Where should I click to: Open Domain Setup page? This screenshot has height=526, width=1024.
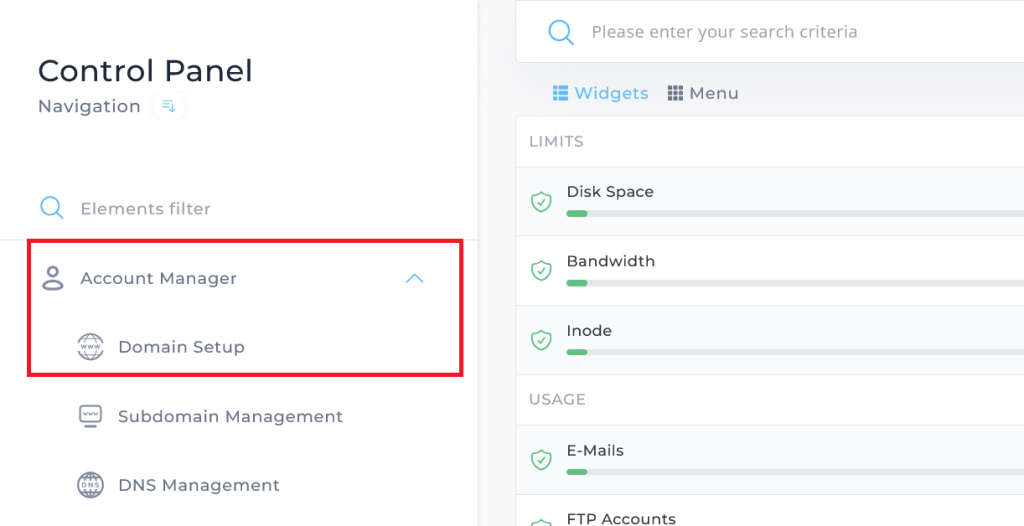tap(181, 347)
